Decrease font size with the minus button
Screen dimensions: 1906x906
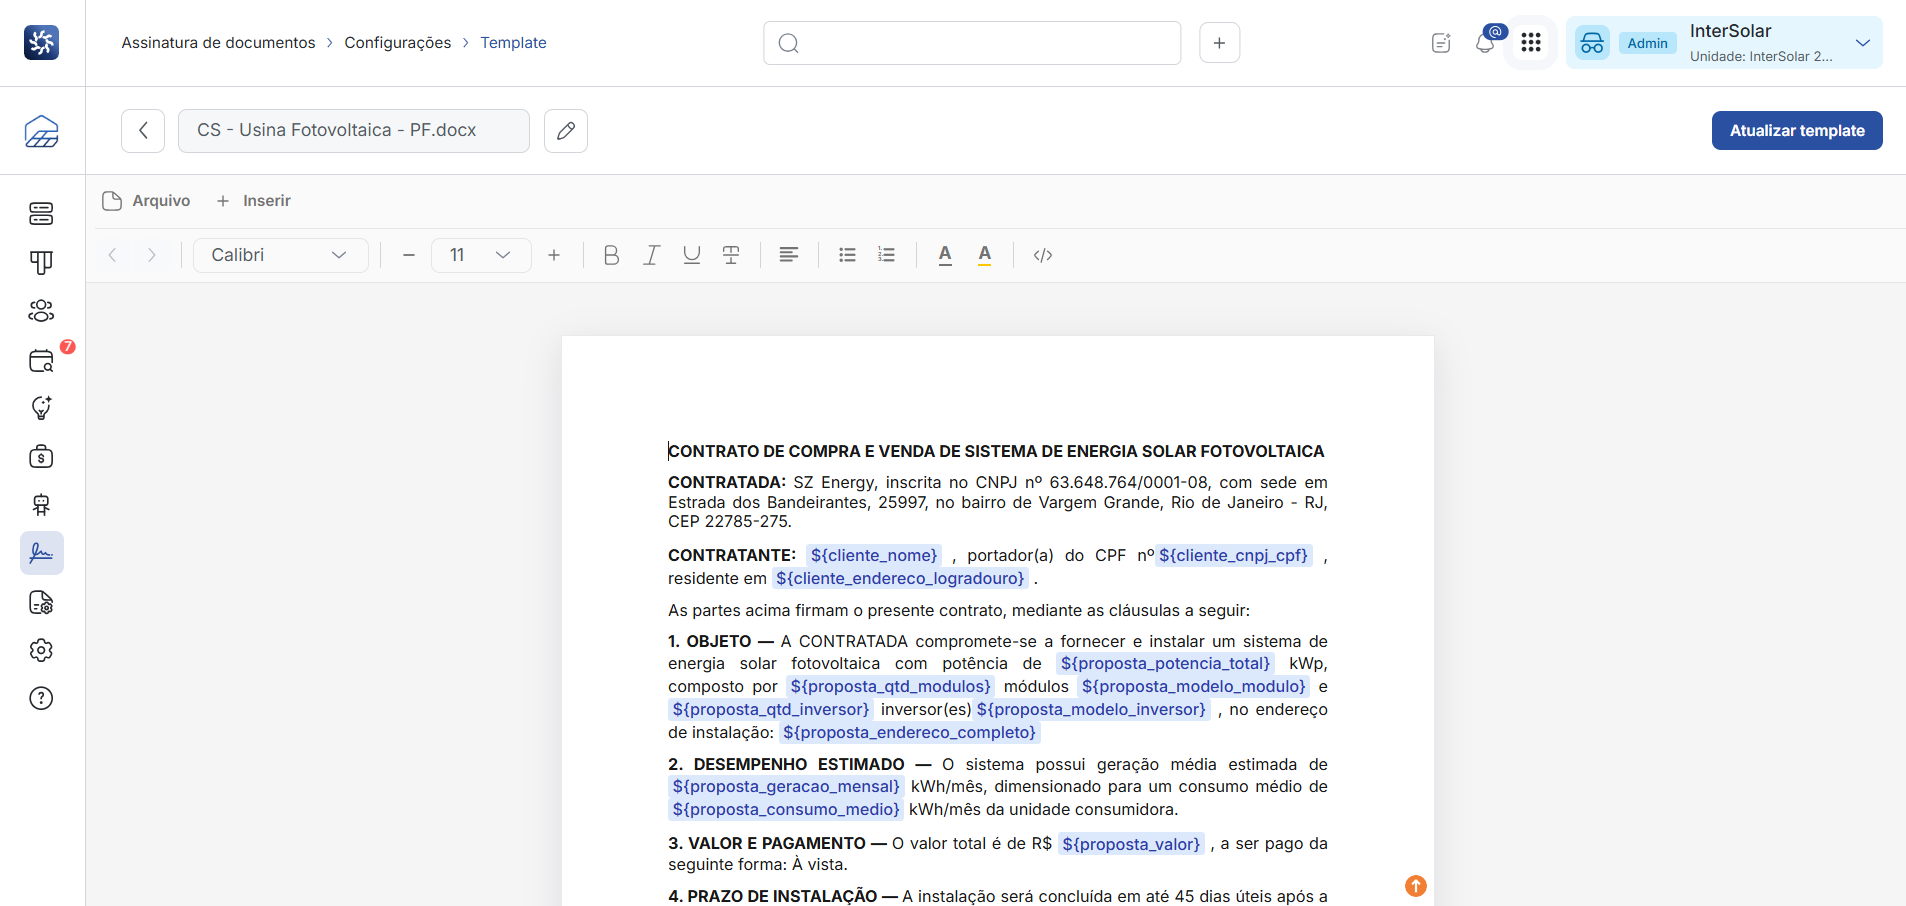point(408,255)
